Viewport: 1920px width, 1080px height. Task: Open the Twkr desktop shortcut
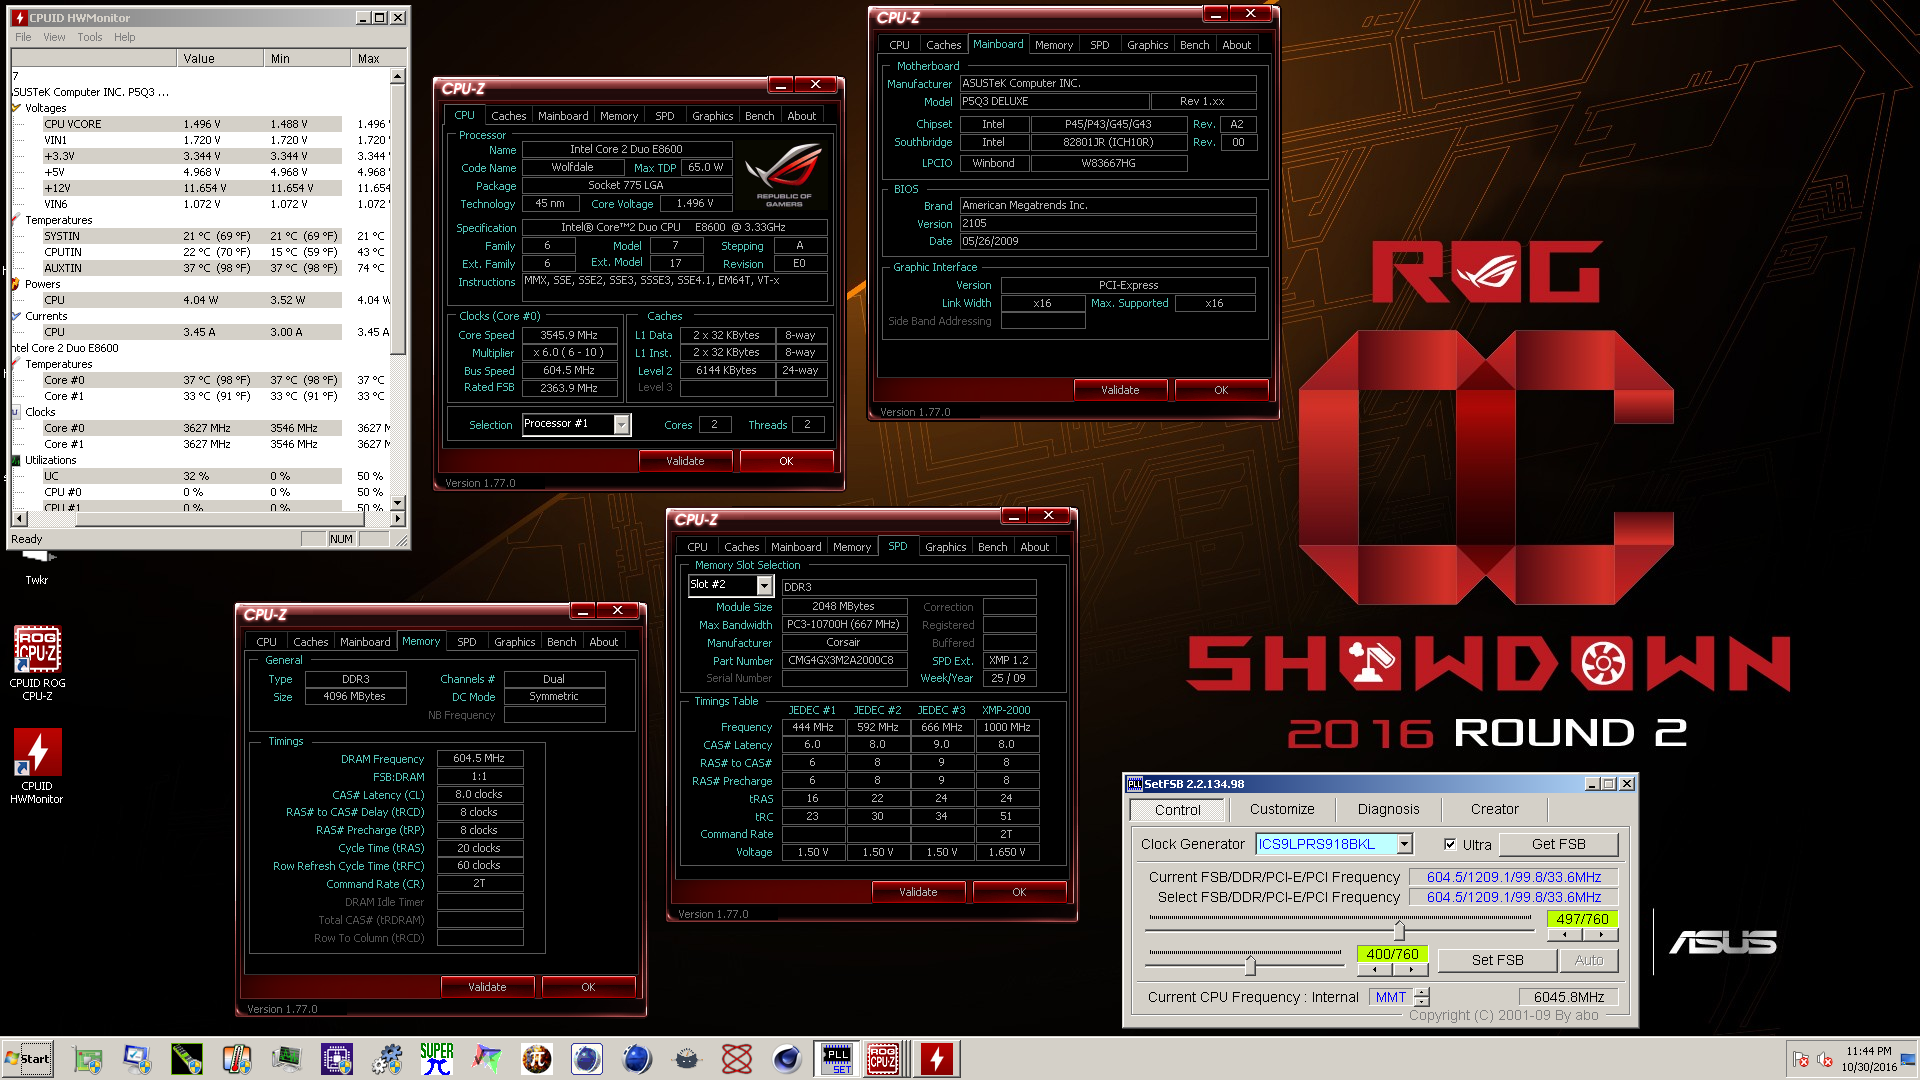pyautogui.click(x=37, y=568)
